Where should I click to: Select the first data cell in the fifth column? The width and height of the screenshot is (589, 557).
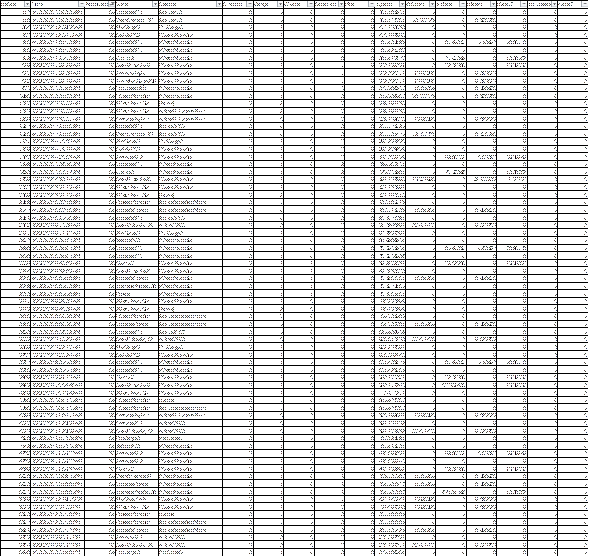pyautogui.click(x=190, y=12)
